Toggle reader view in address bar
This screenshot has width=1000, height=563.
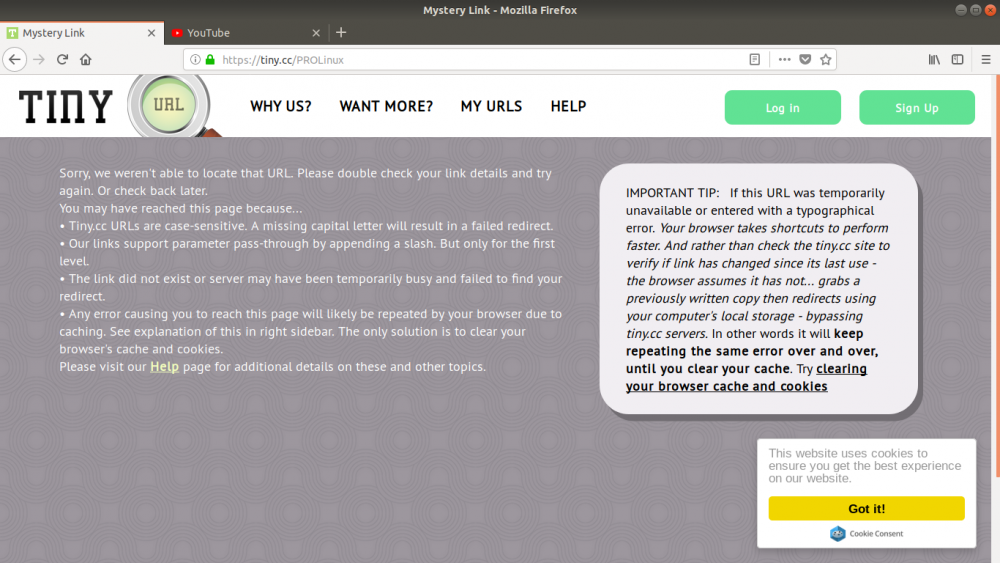click(755, 59)
